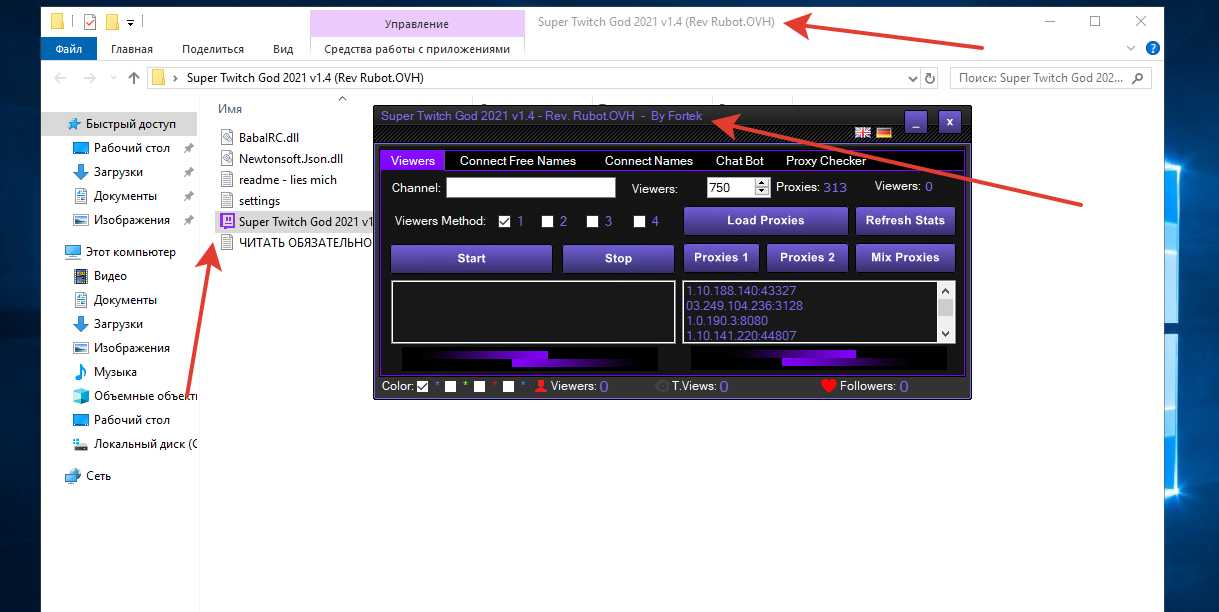Open Сеть in the Explorer sidebar
1219x612 pixels.
(98, 476)
